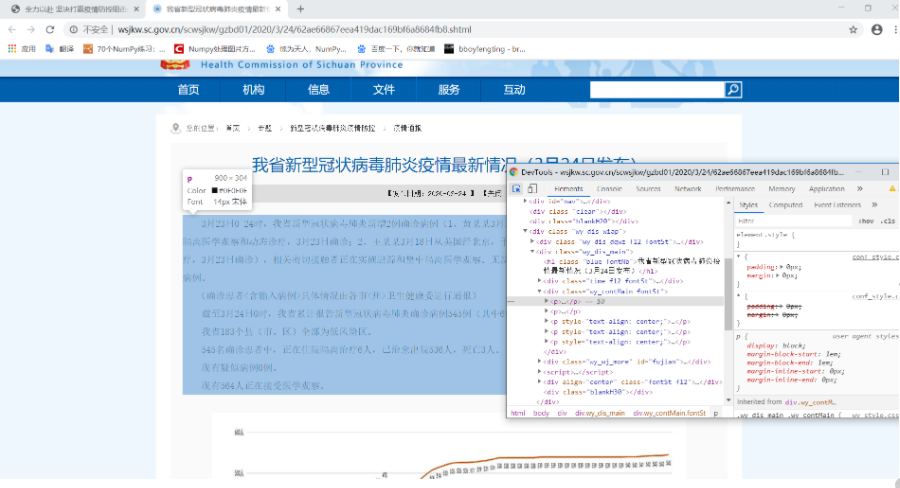Open the bboyfengting bookmark
Viewport: 900px width, 488px height.
[485, 49]
